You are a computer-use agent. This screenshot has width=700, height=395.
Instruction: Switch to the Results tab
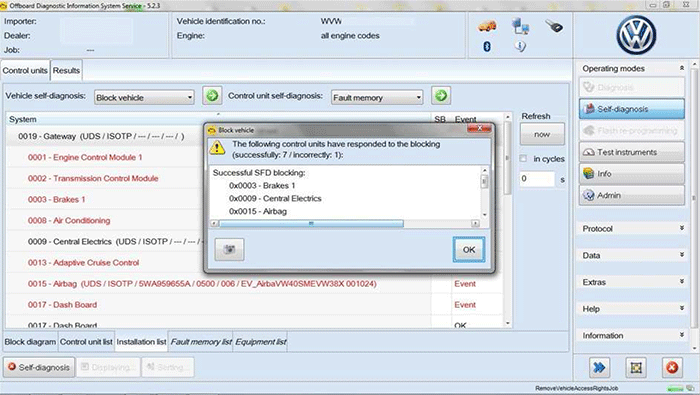coord(66,71)
